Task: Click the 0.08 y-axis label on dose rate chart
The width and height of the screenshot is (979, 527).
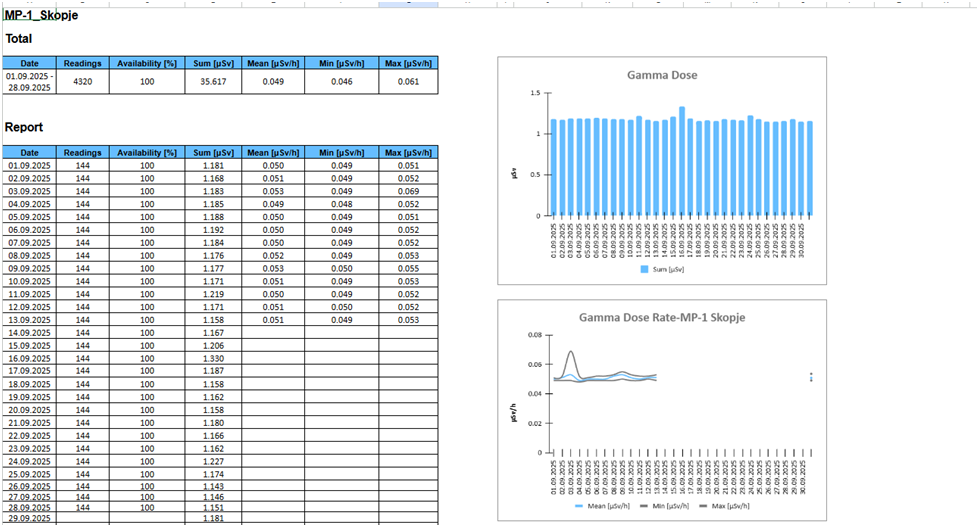Action: 534,335
